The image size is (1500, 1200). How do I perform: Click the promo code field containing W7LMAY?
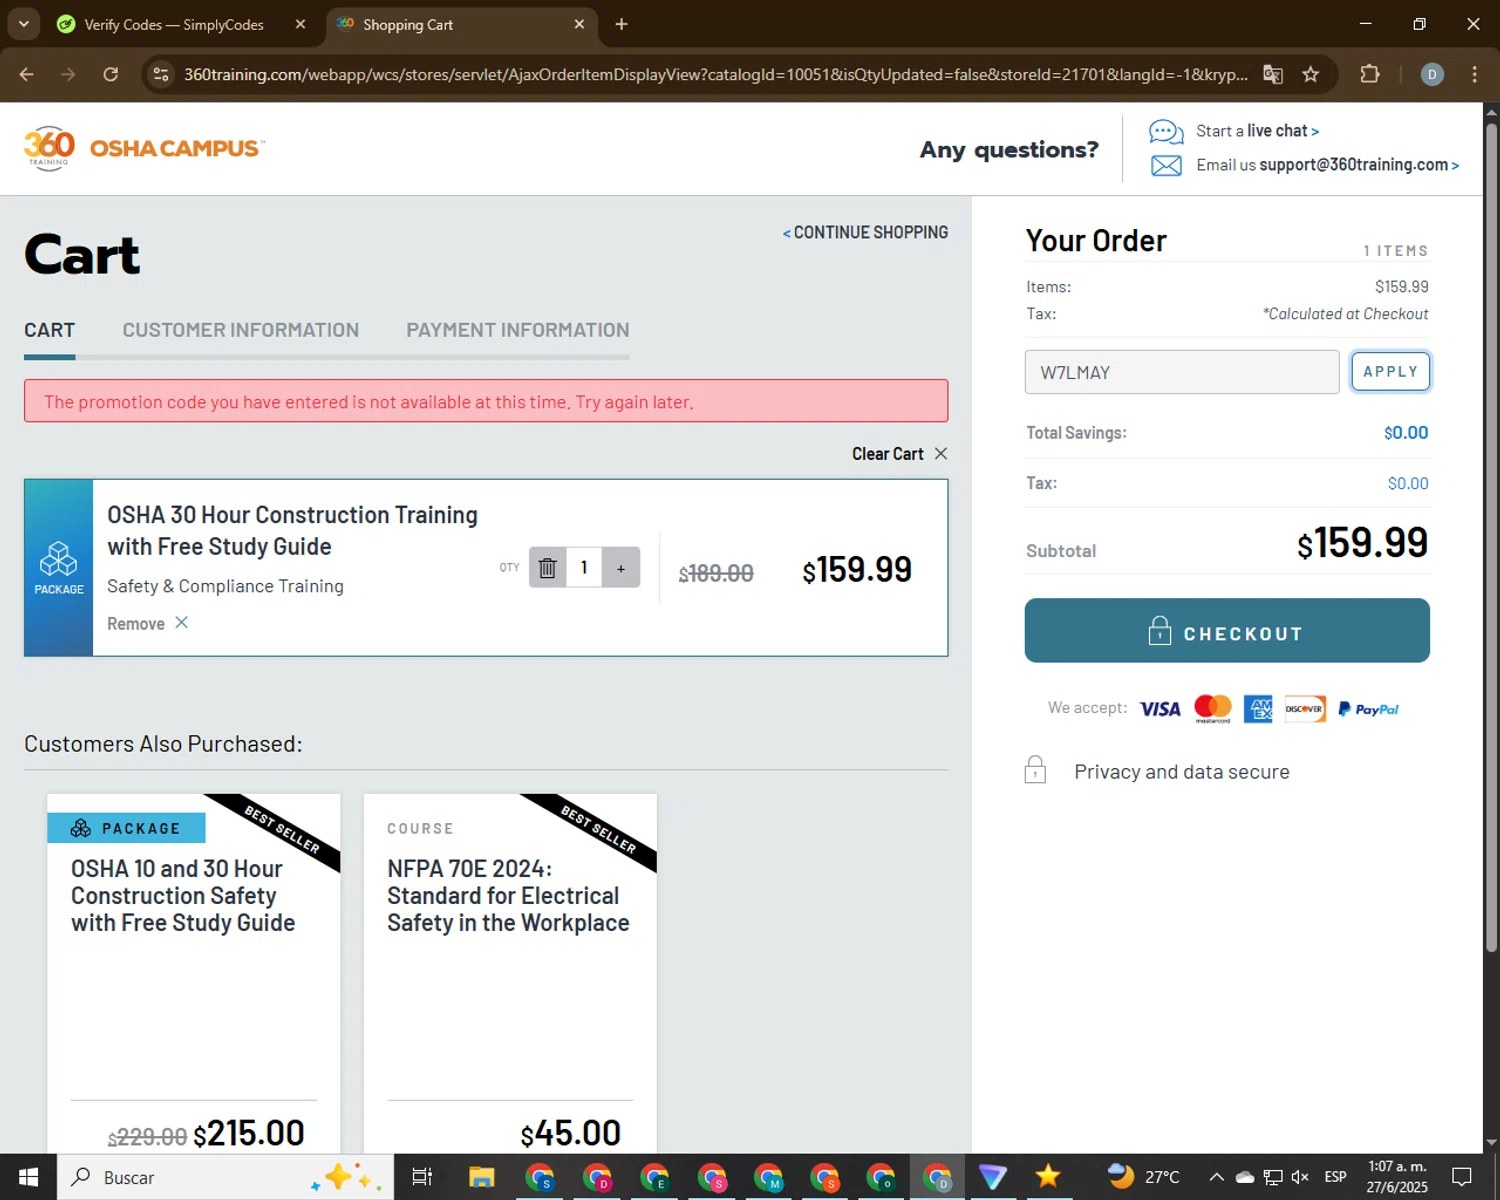click(x=1182, y=372)
